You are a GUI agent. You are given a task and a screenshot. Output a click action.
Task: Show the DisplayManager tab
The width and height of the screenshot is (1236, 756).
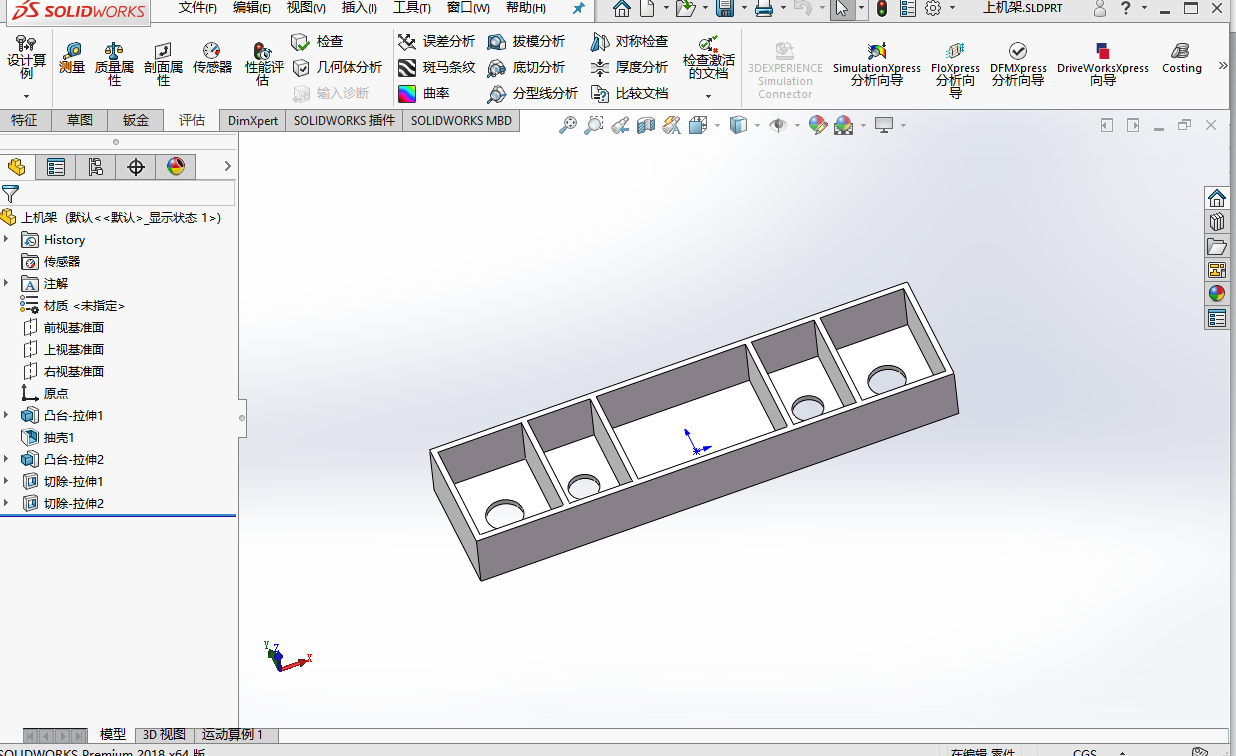click(x=176, y=167)
